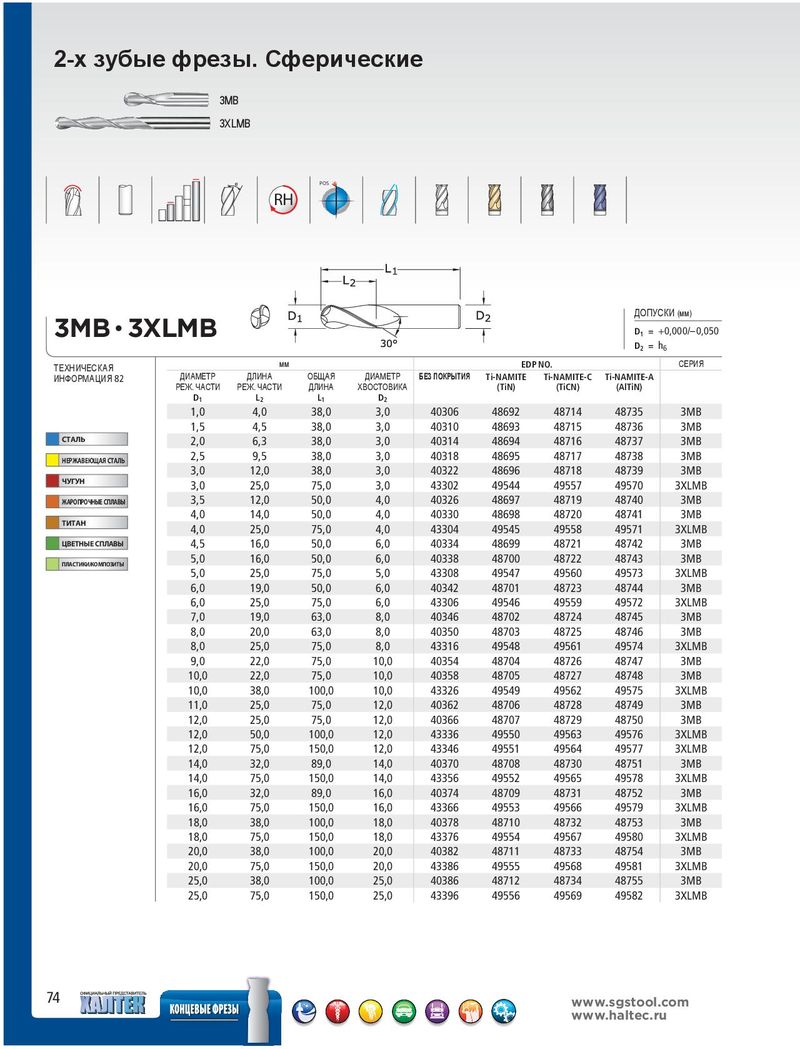Screen dimensions: 800x1049
Task: Click the uncoated silver end mill icon
Action: click(441, 199)
